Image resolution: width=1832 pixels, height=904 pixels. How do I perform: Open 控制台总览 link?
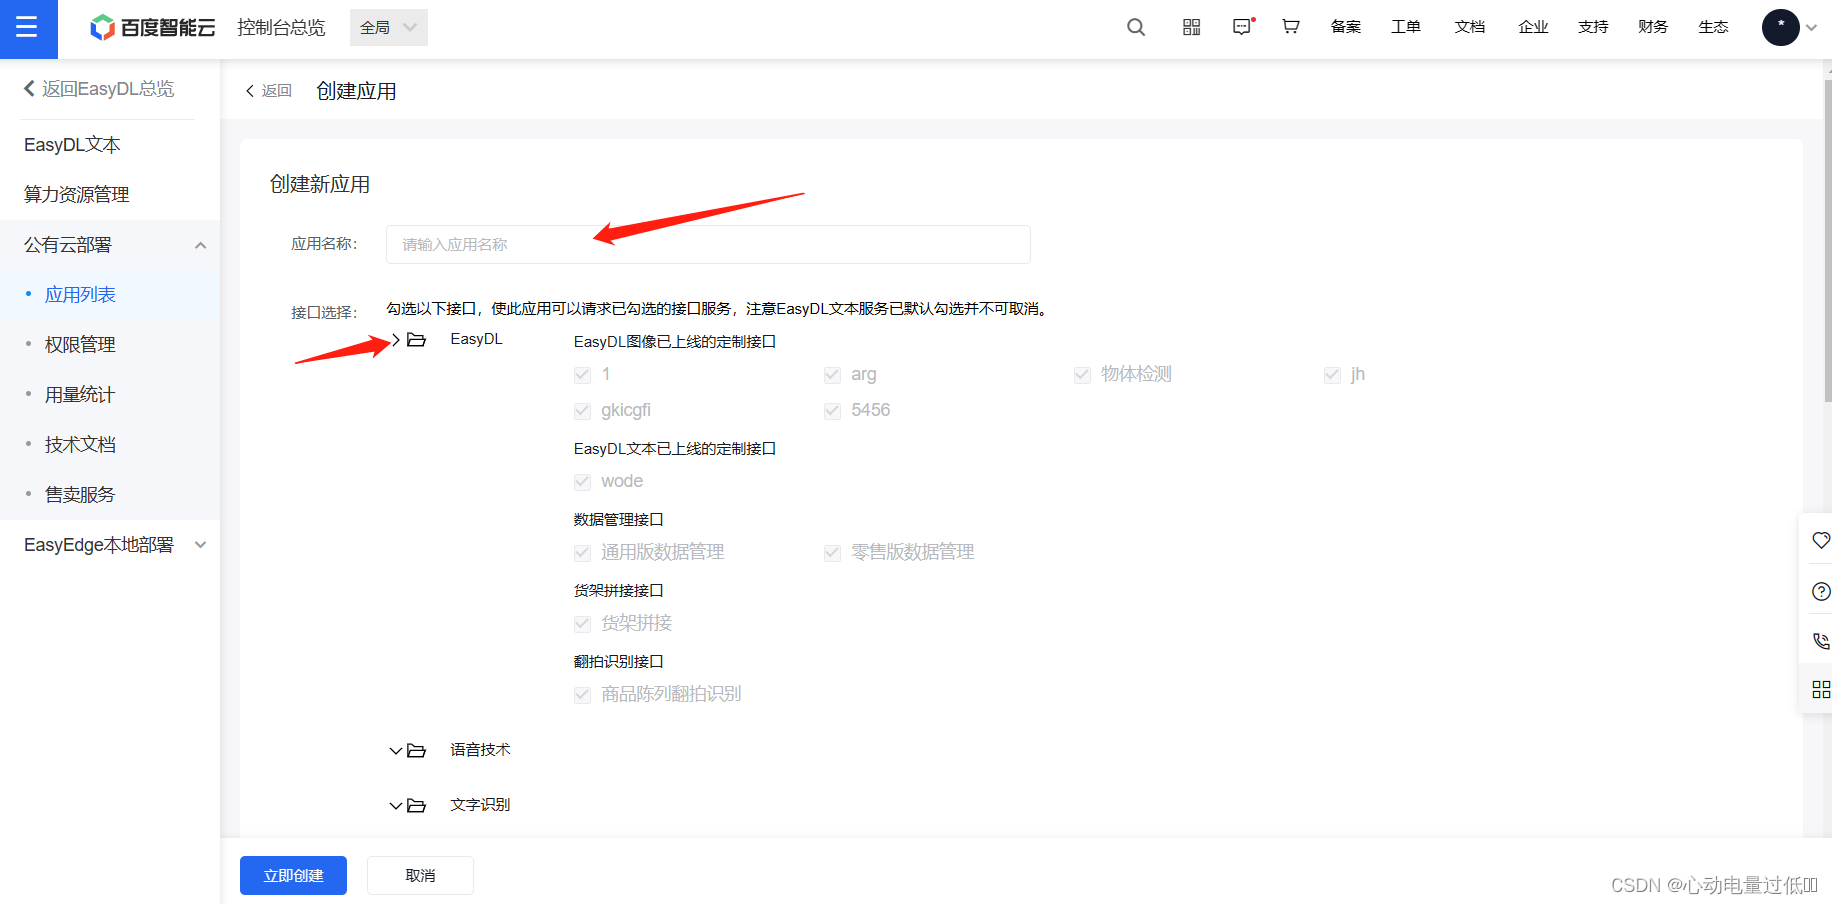281,28
